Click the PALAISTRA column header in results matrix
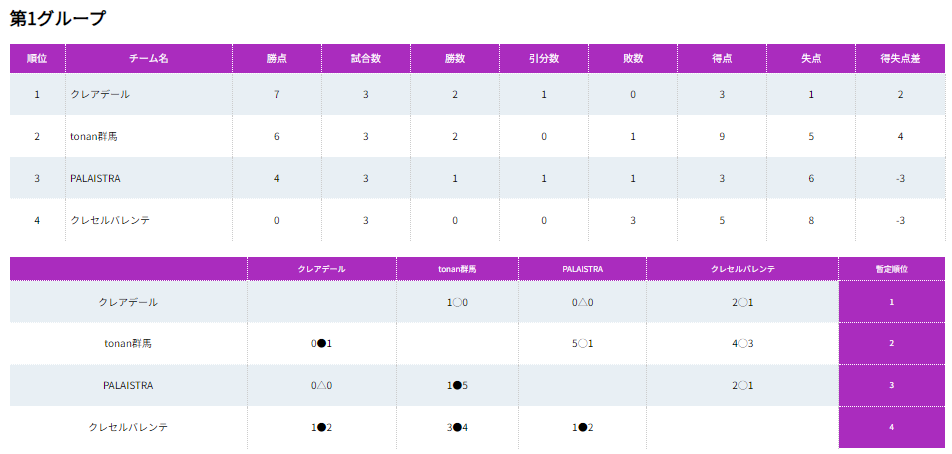952x454 pixels. coord(582,269)
